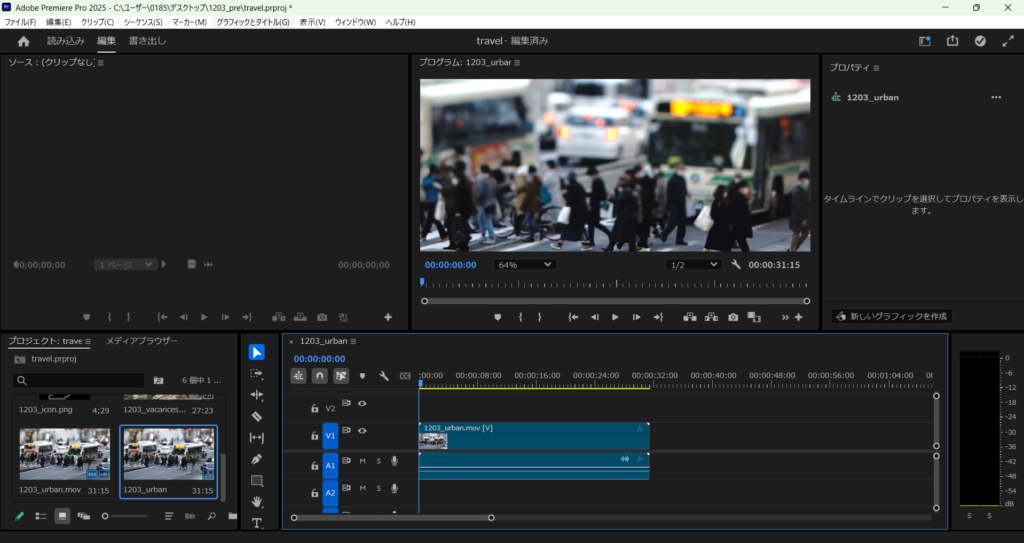This screenshot has height=543, width=1024.
Task: Open the 1203_urban sequence panel menu
Action: click(x=351, y=341)
